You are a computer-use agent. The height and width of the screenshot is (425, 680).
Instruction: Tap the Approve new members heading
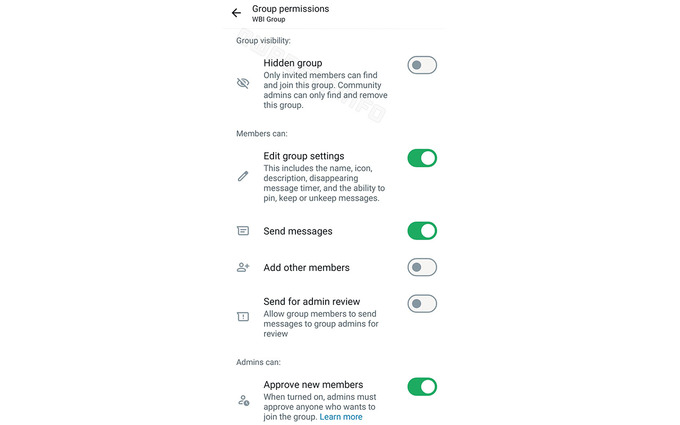click(x=313, y=384)
